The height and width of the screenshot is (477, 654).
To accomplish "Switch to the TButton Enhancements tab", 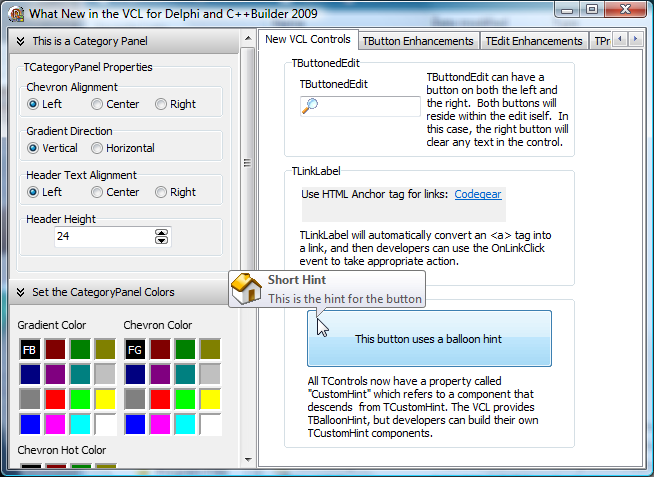I will (x=418, y=41).
